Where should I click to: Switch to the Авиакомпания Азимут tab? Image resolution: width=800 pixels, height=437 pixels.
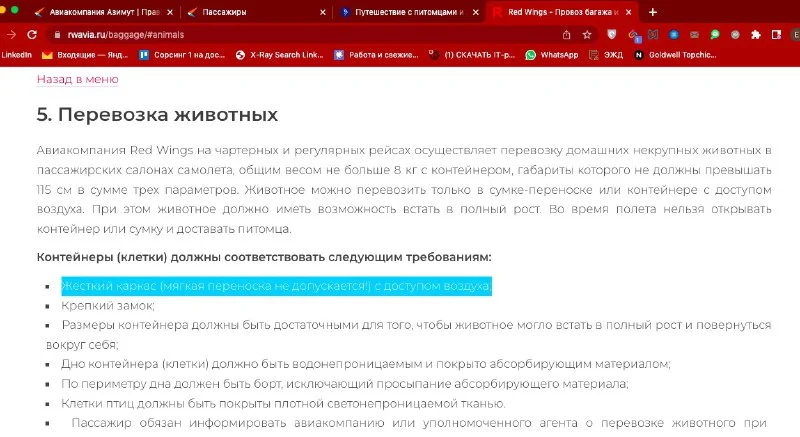coord(104,12)
